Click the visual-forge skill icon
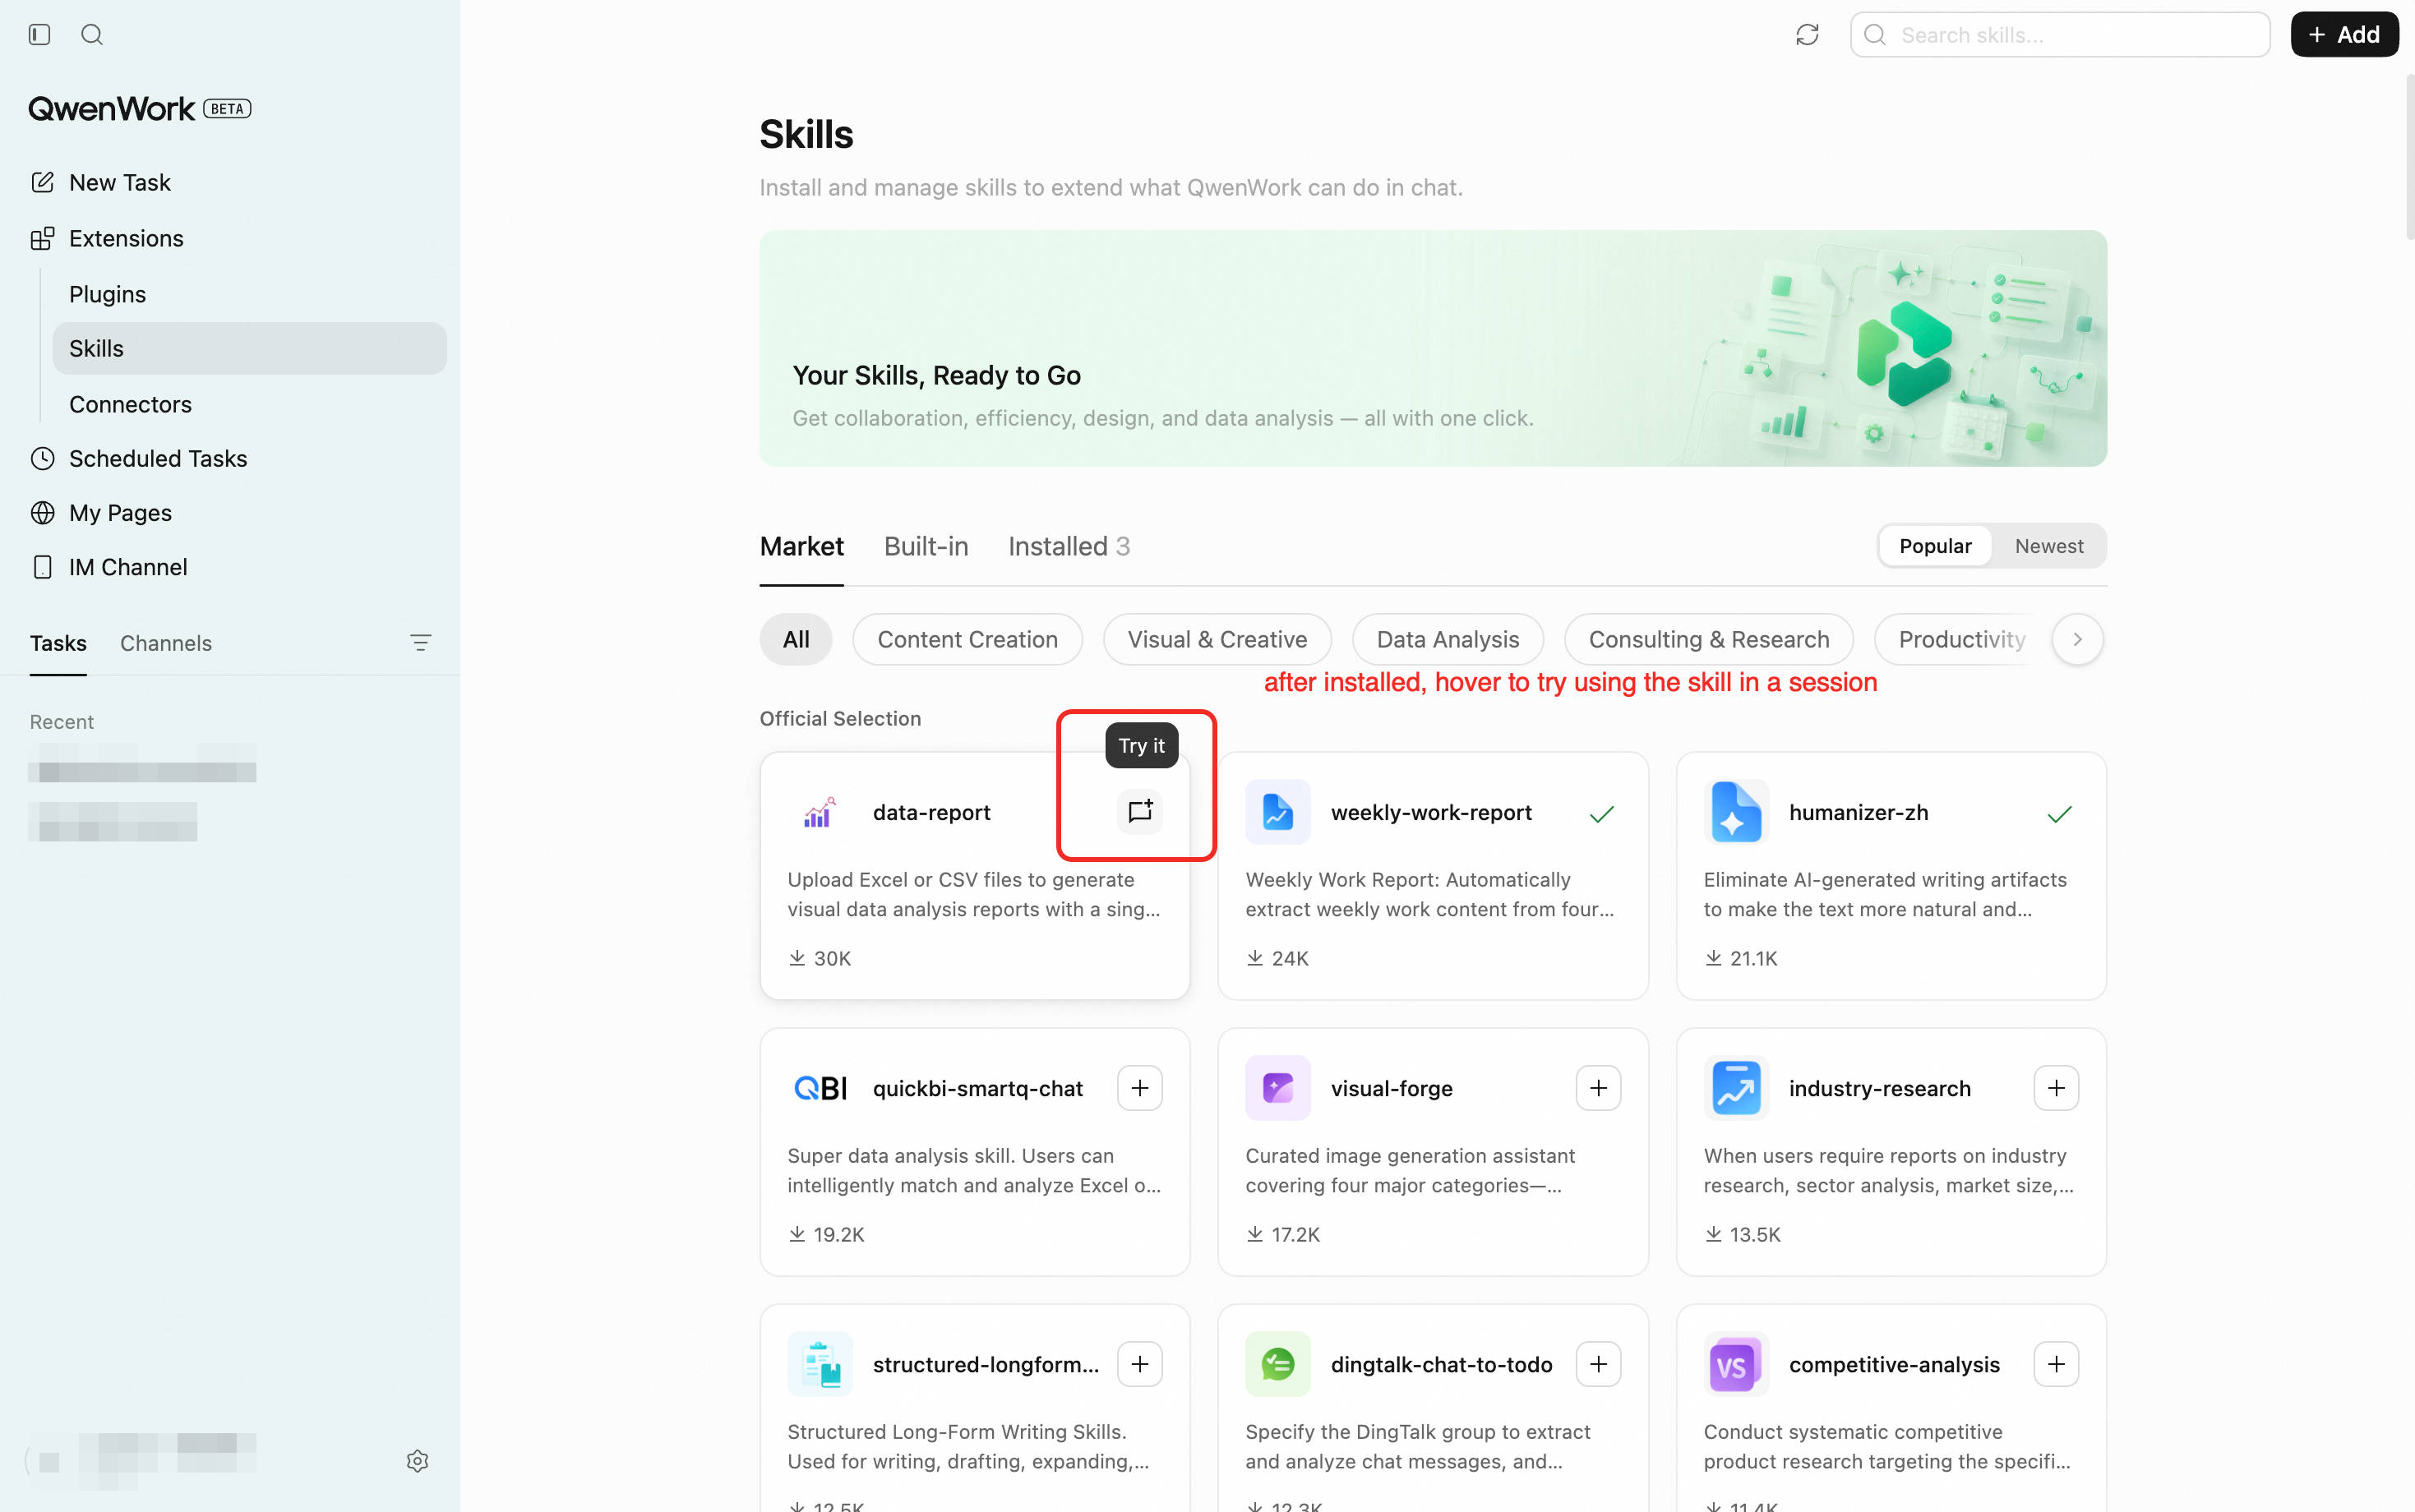The image size is (2415, 1512). (1278, 1088)
